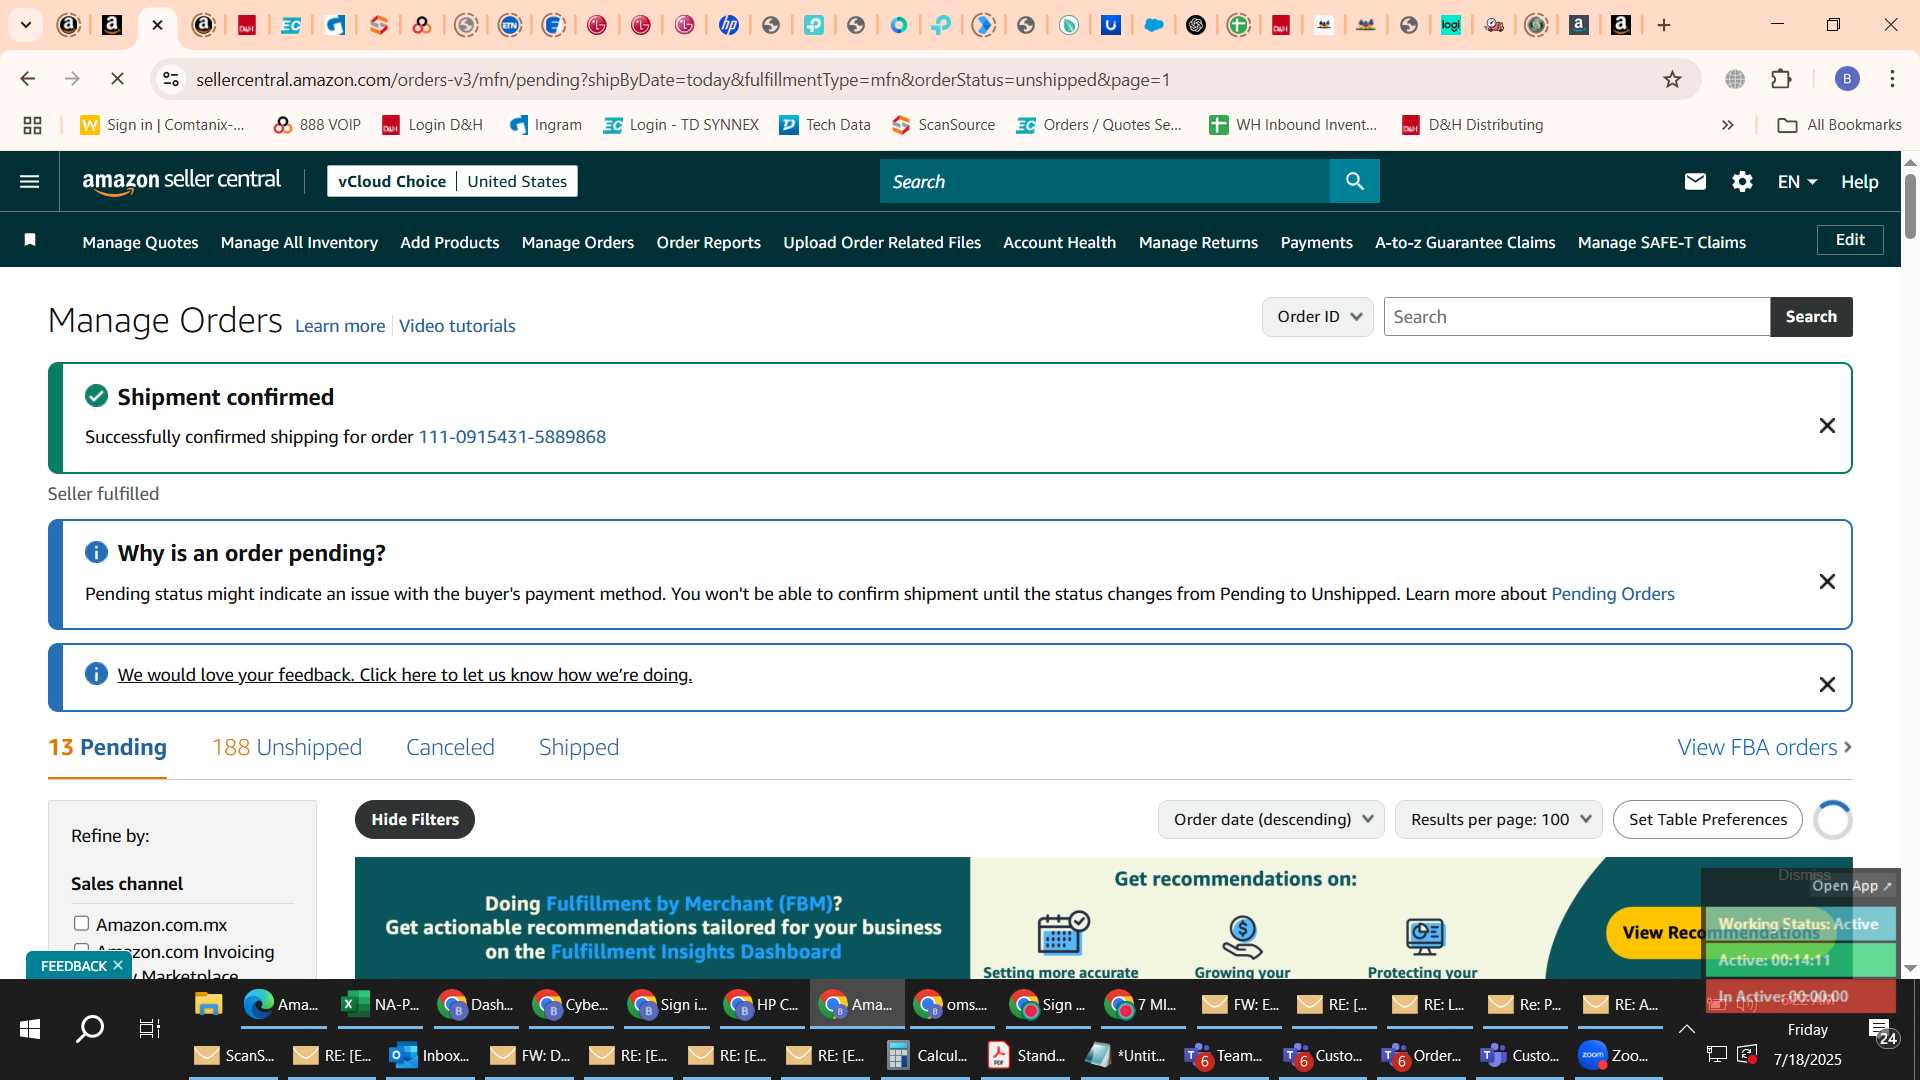Open the Shipped orders tab
1920x1080 pixels.
tap(579, 747)
